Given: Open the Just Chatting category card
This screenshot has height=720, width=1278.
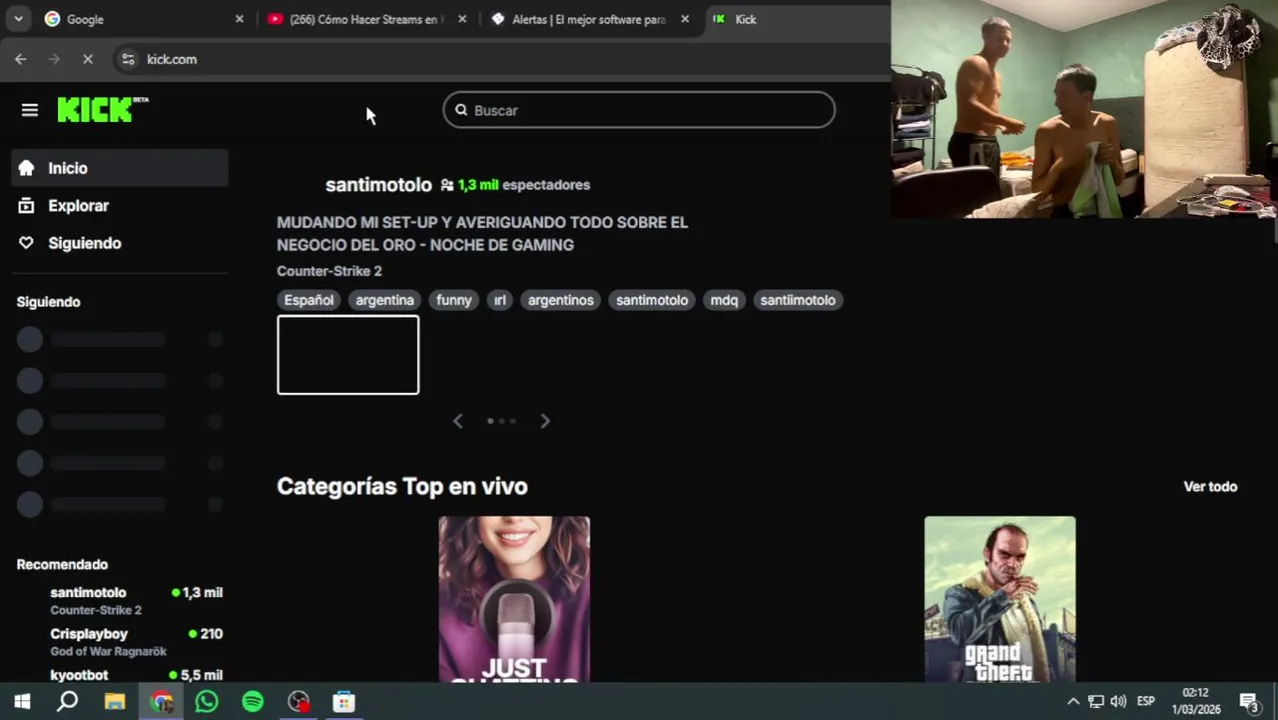Looking at the screenshot, I should [514, 599].
